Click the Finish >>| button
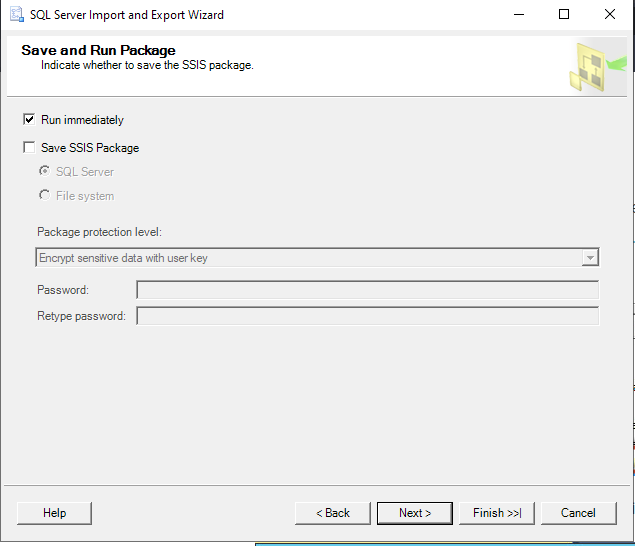This screenshot has width=635, height=546. pos(497,513)
